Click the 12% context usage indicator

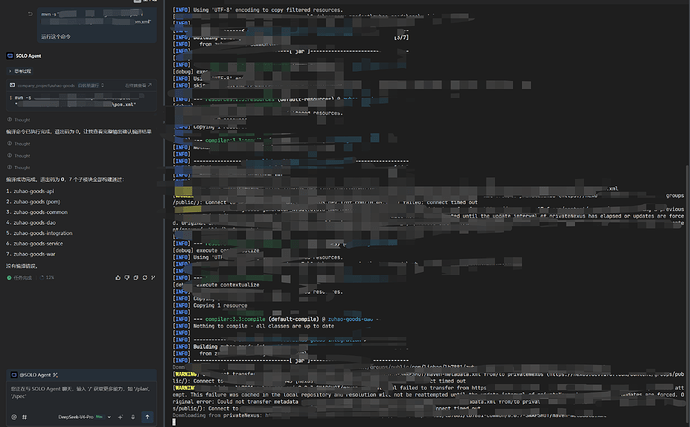click(x=47, y=278)
